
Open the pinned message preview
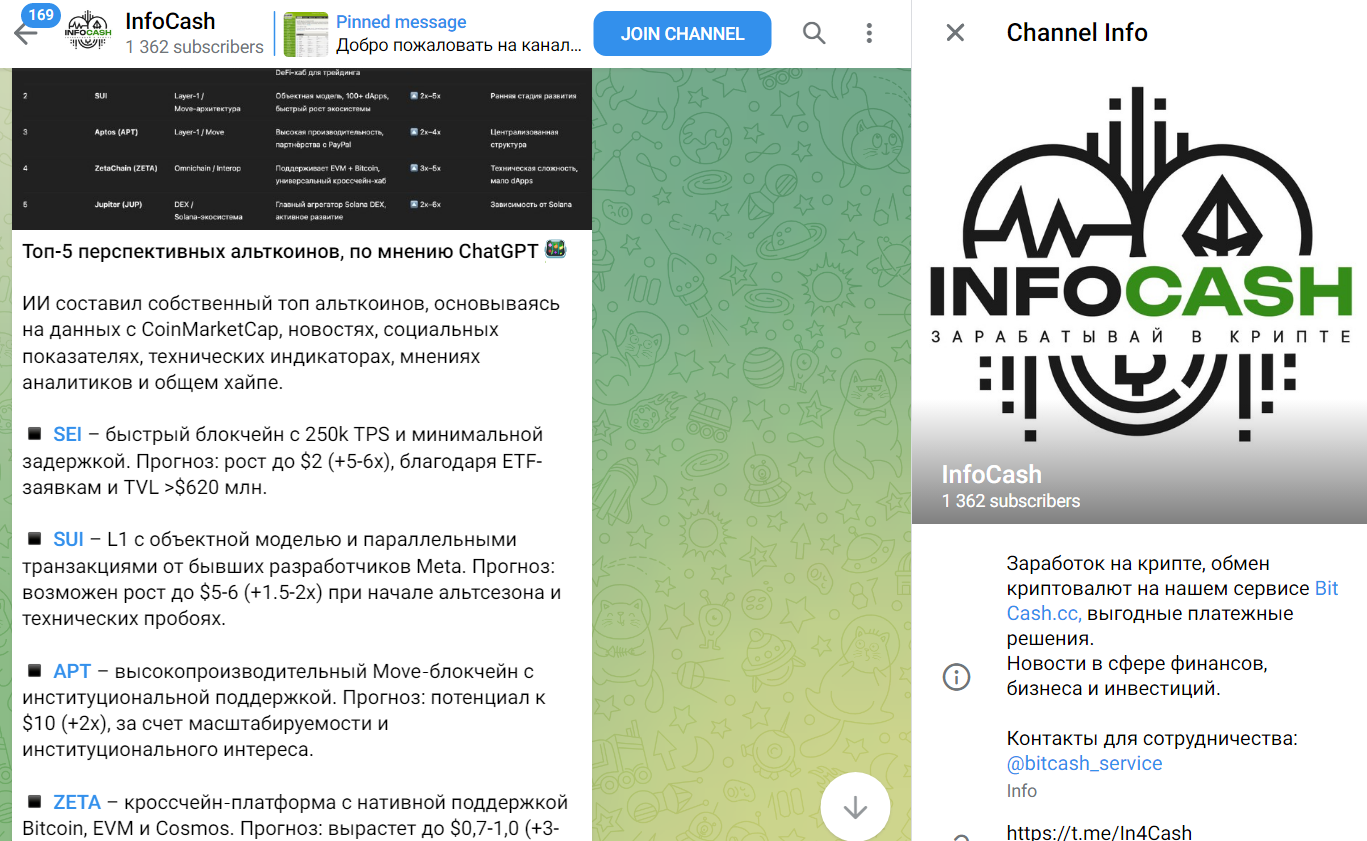433,33
